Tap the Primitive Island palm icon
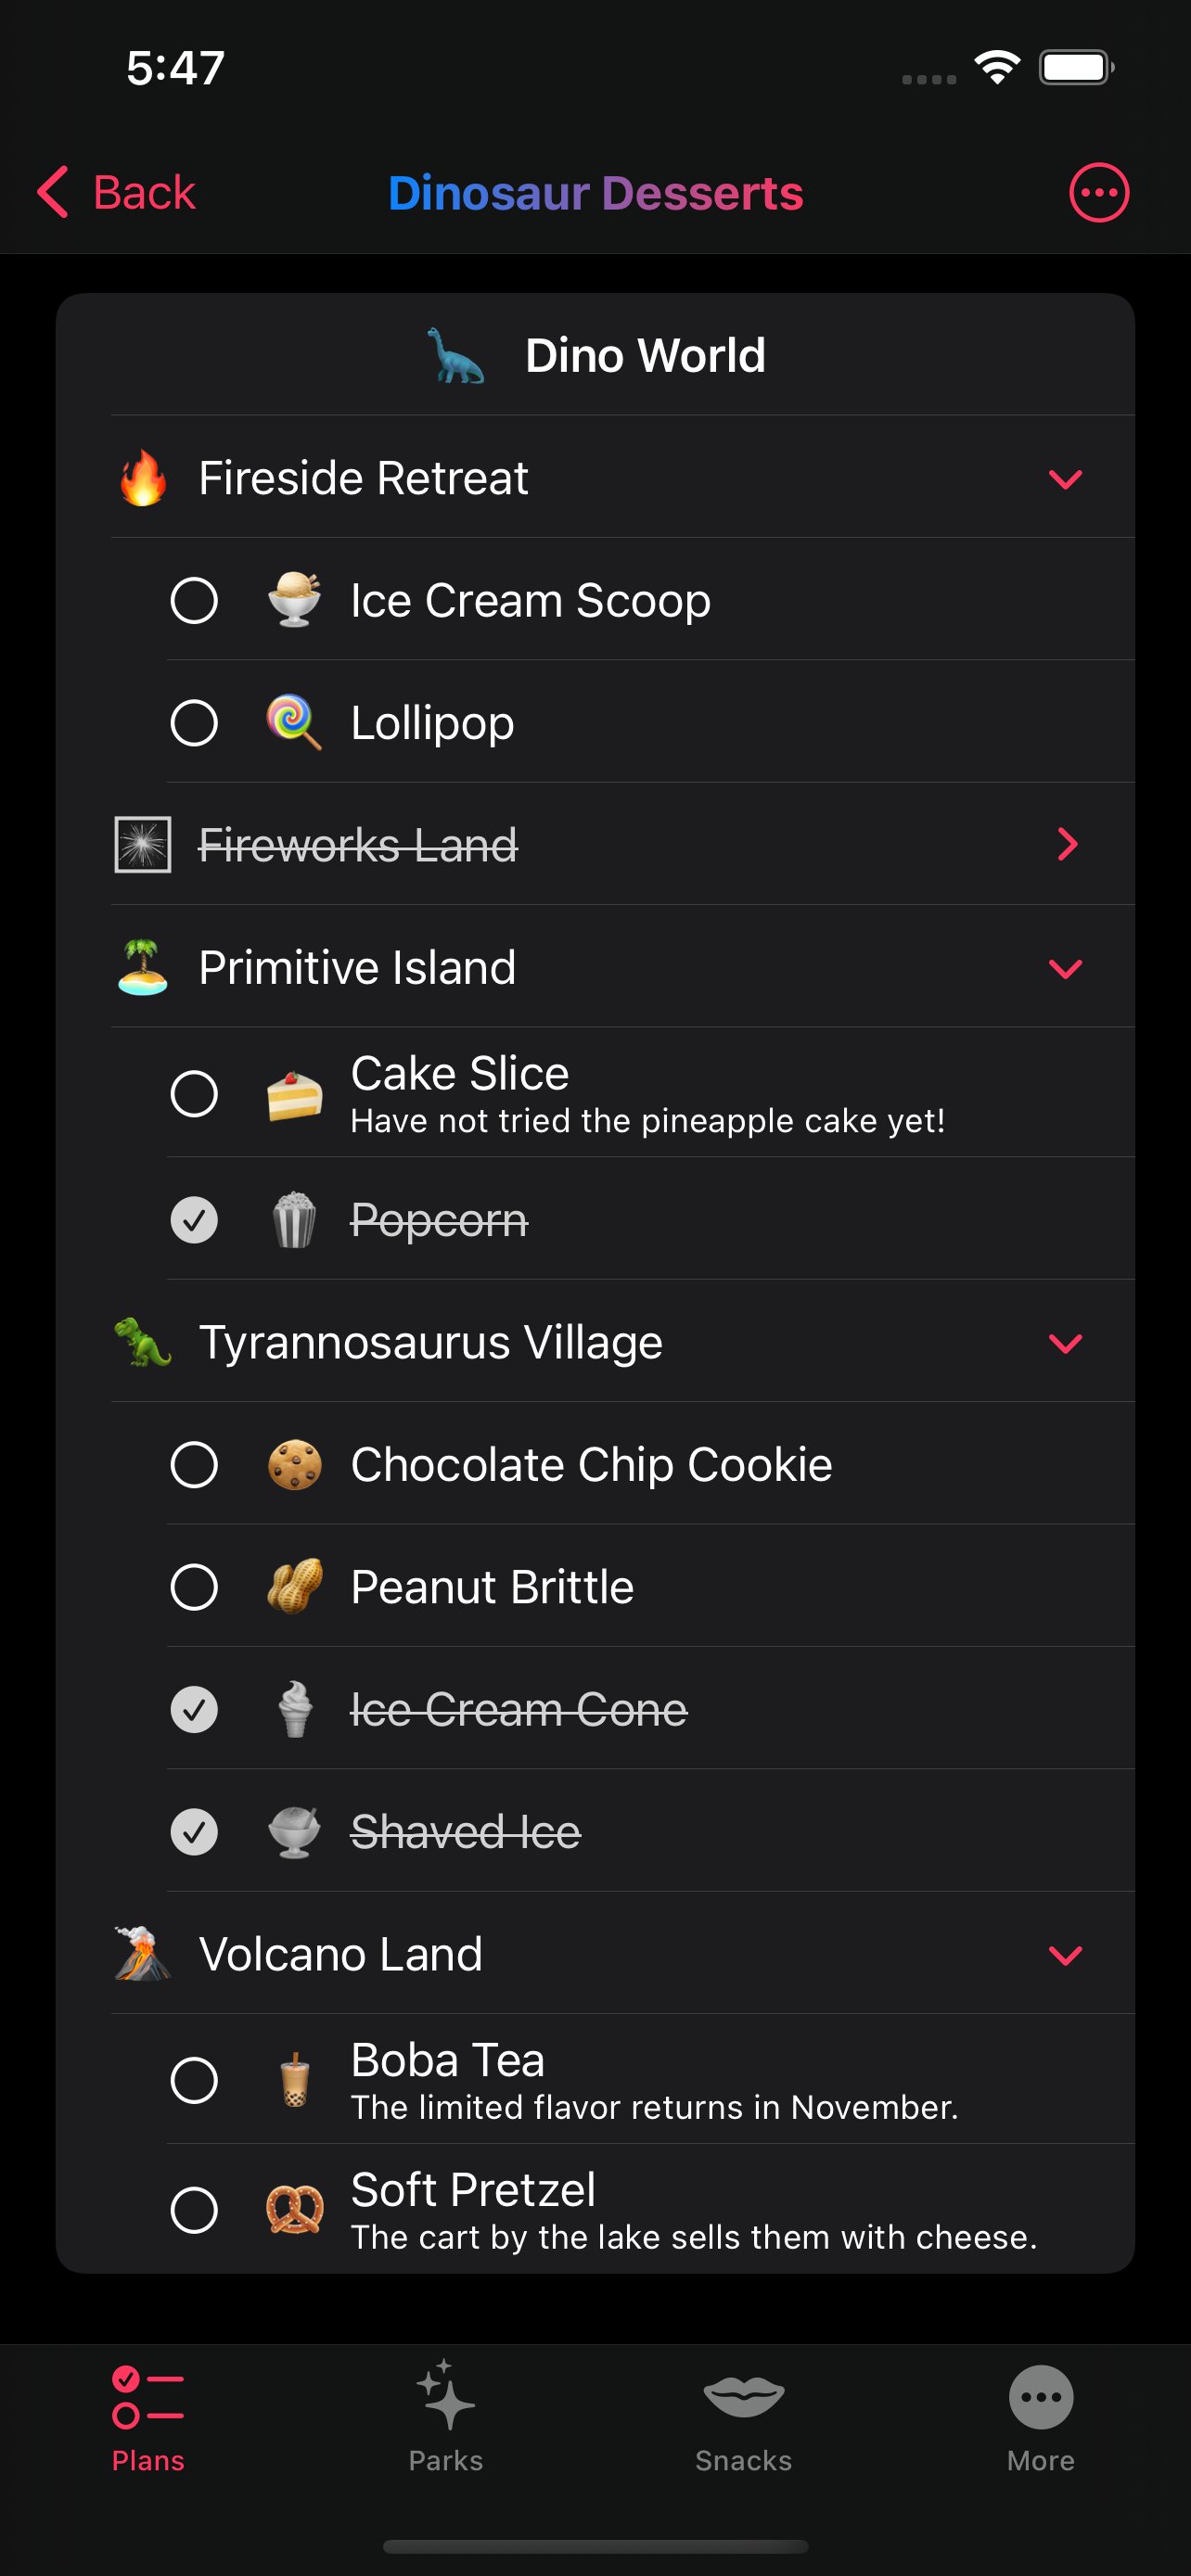 tap(143, 968)
